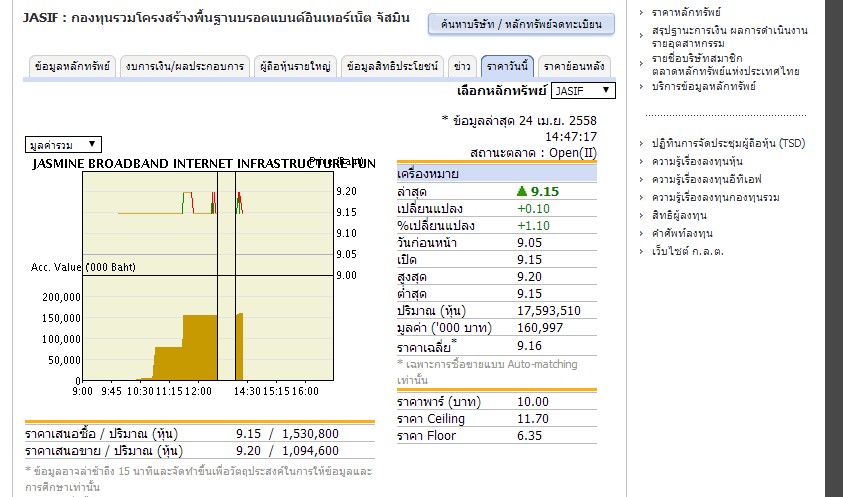Select the Ceiling price value 11.70

point(533,419)
